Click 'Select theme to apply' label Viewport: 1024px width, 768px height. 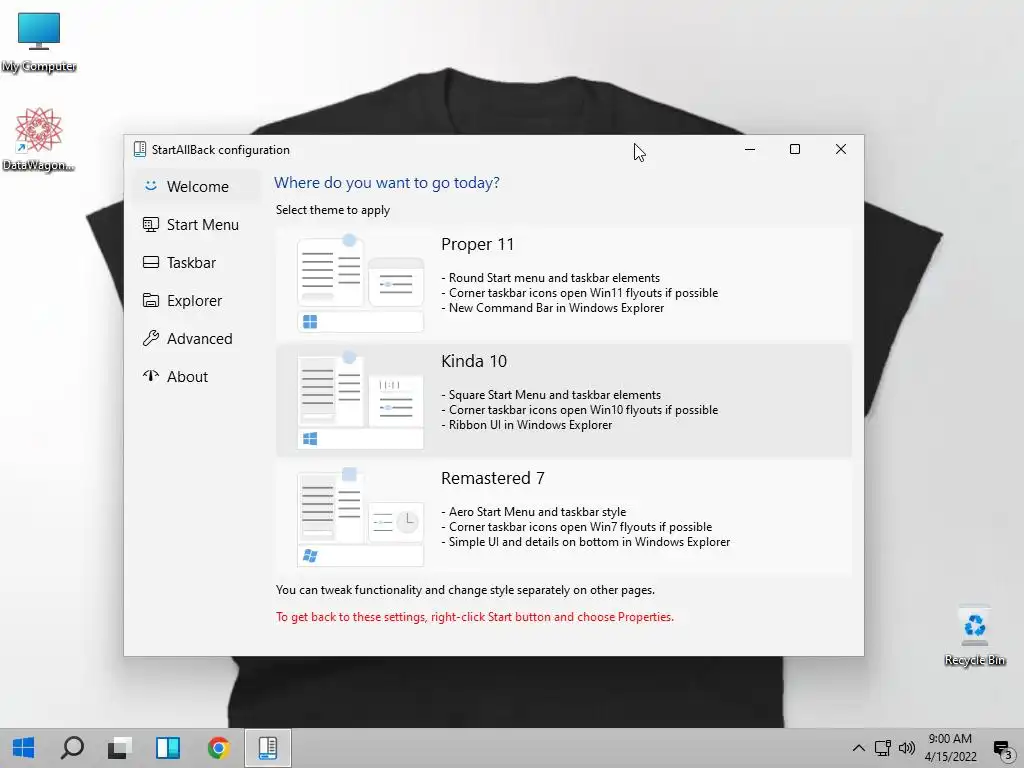coord(332,210)
